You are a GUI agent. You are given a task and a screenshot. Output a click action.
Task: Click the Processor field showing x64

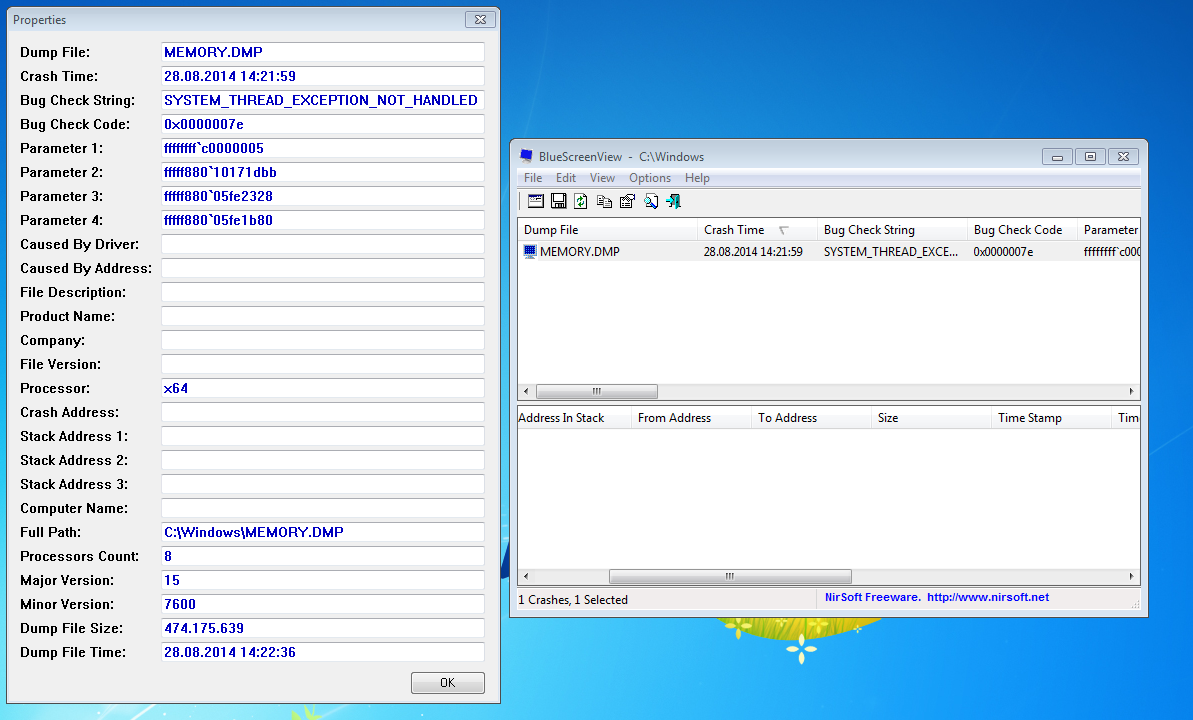323,388
